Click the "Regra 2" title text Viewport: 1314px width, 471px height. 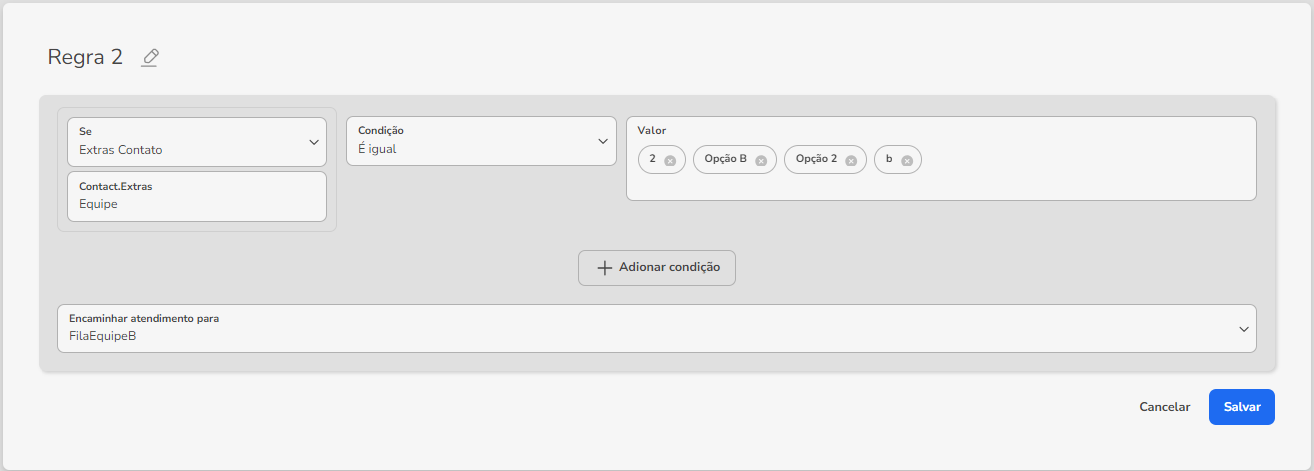[x=85, y=58]
